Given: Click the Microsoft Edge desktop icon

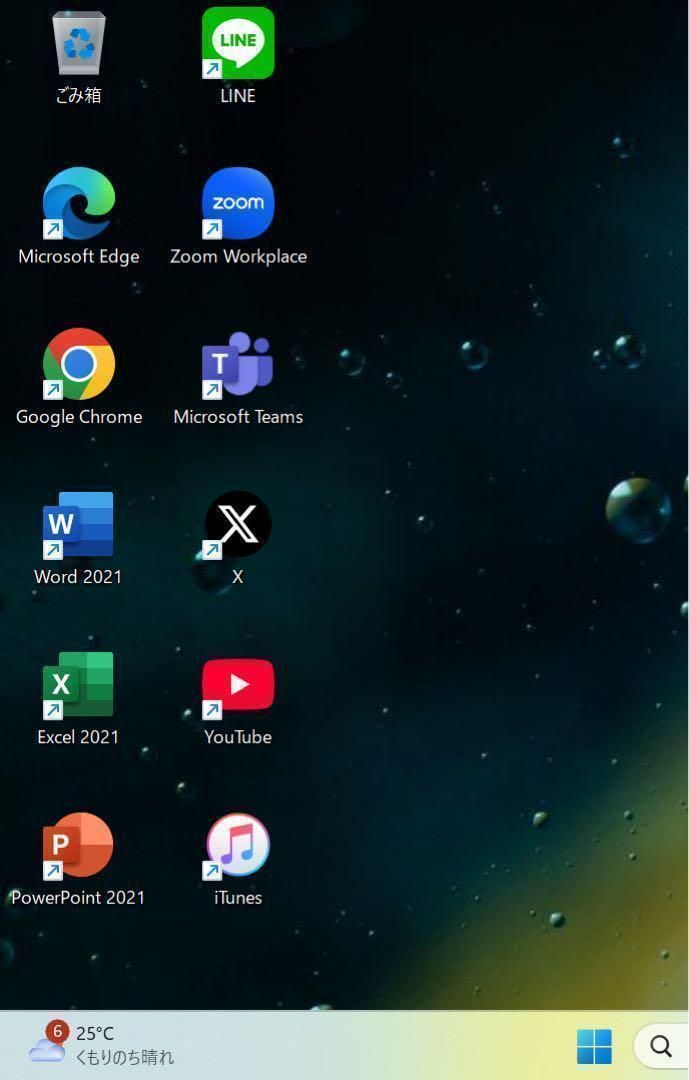Looking at the screenshot, I should 78,204.
